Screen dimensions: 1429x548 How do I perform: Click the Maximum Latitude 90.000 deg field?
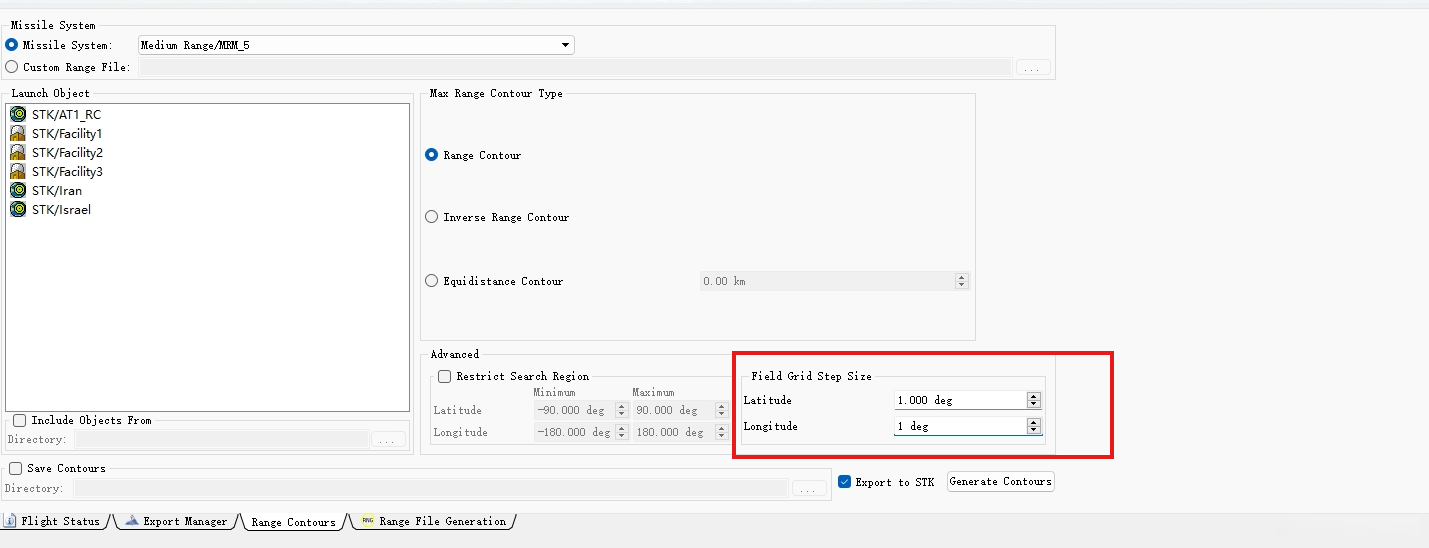tap(674, 410)
